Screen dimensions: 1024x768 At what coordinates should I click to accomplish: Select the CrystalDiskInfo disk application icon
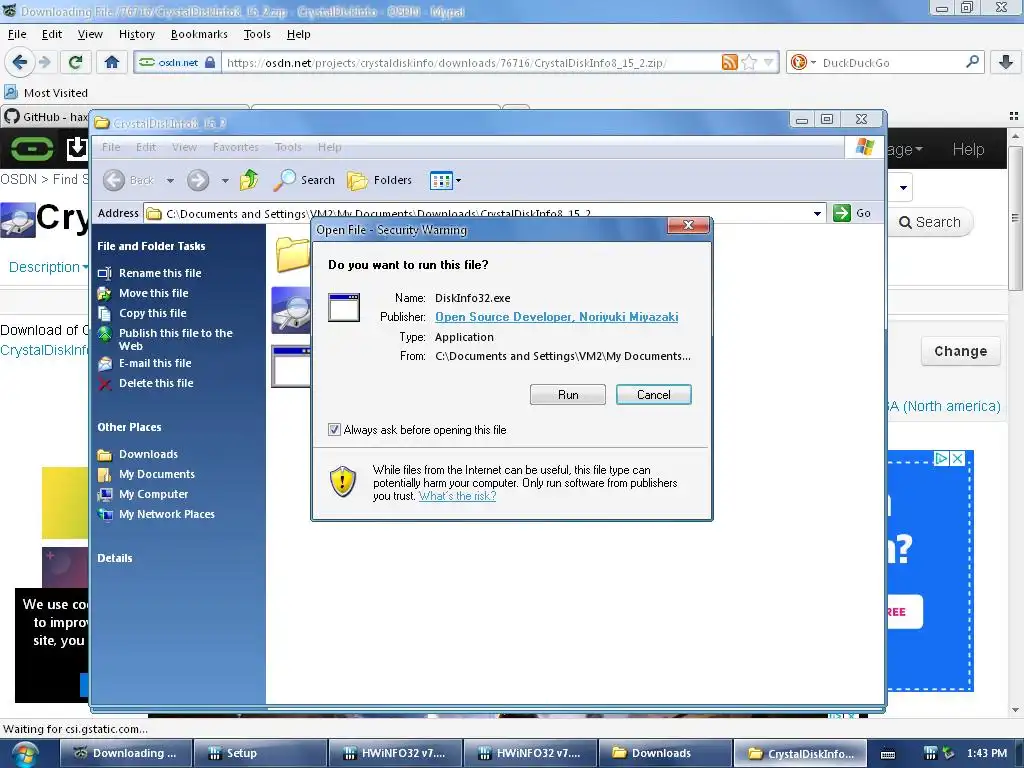coord(291,310)
